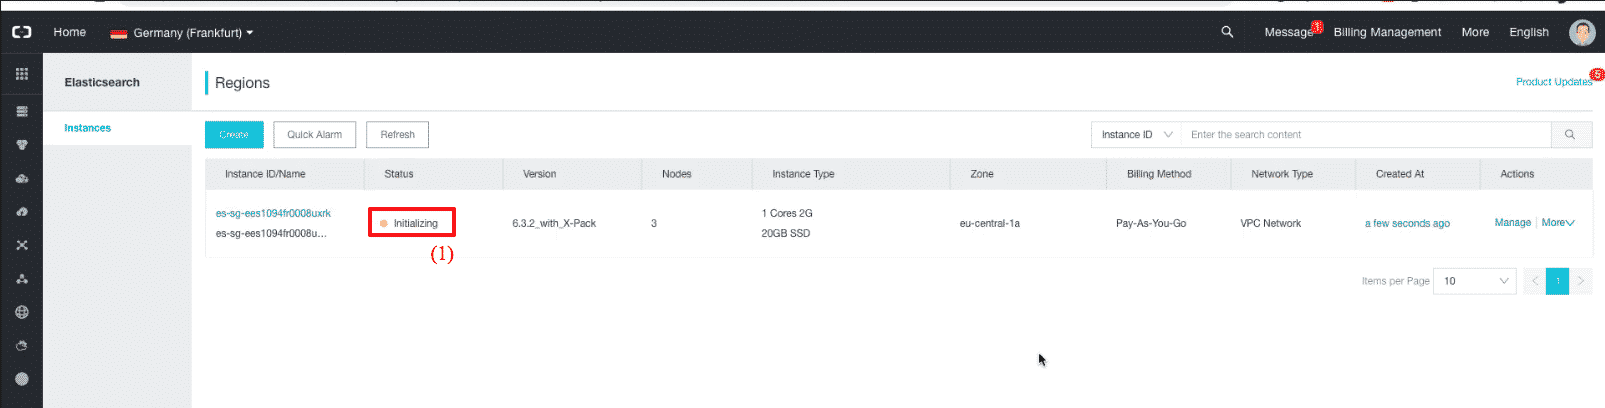Screen dimensions: 1605x408
Task: Open Billing Management
Action: click(1387, 32)
